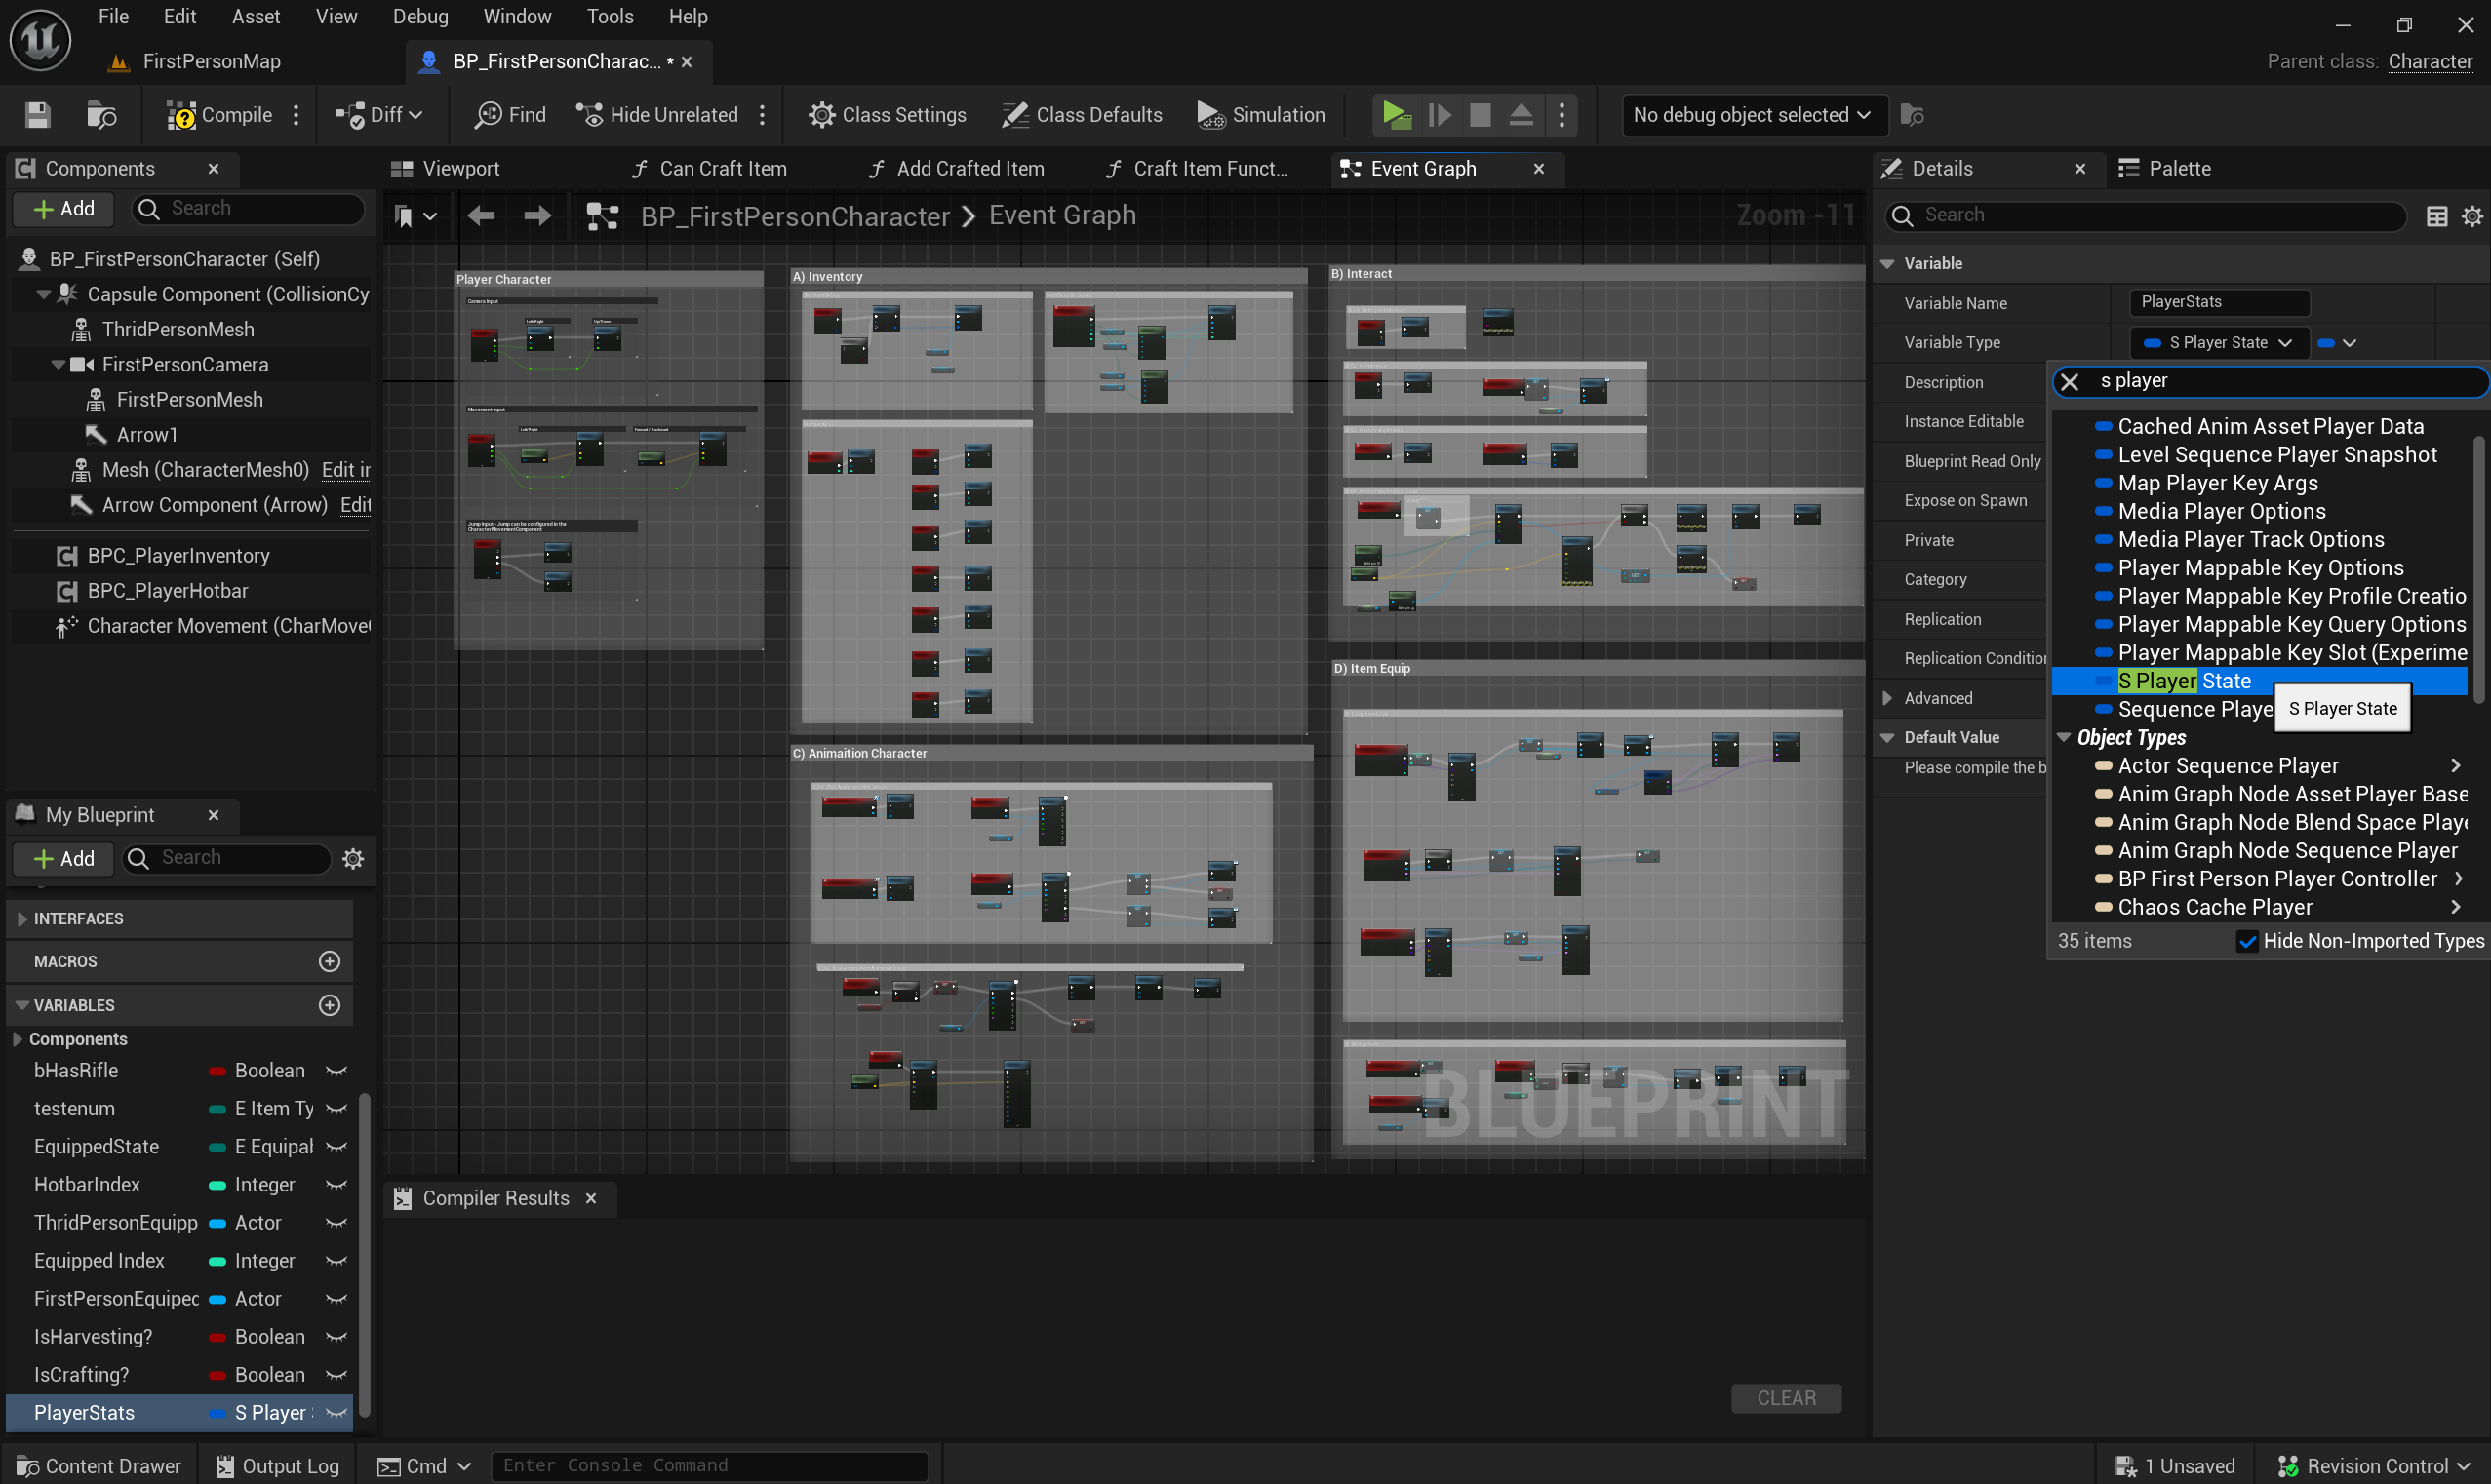Expand the Advanced section in Details
The width and height of the screenshot is (2491, 1484).
[x=1887, y=698]
